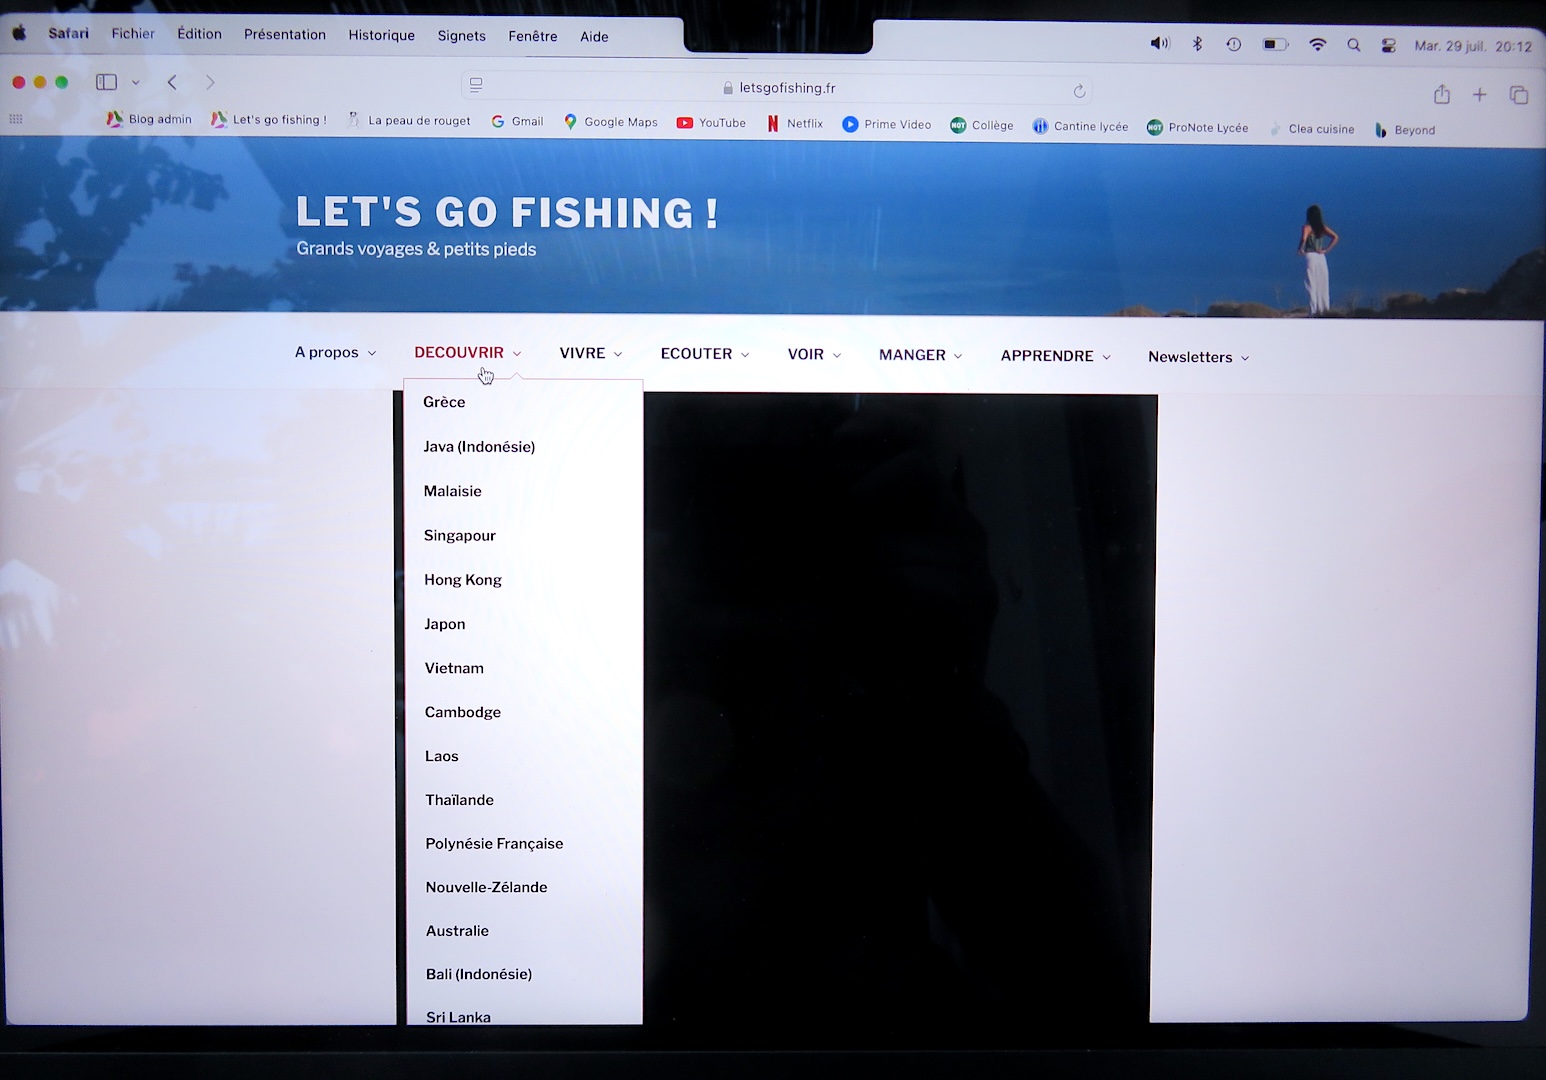Viewport: 1546px width, 1080px height.
Task: Toggle the Safari sidebar button
Action: pyautogui.click(x=106, y=82)
